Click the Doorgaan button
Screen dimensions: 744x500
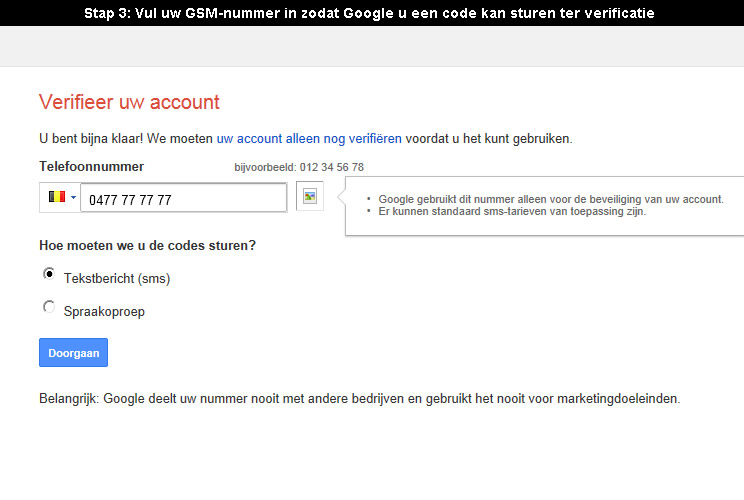click(x=74, y=352)
